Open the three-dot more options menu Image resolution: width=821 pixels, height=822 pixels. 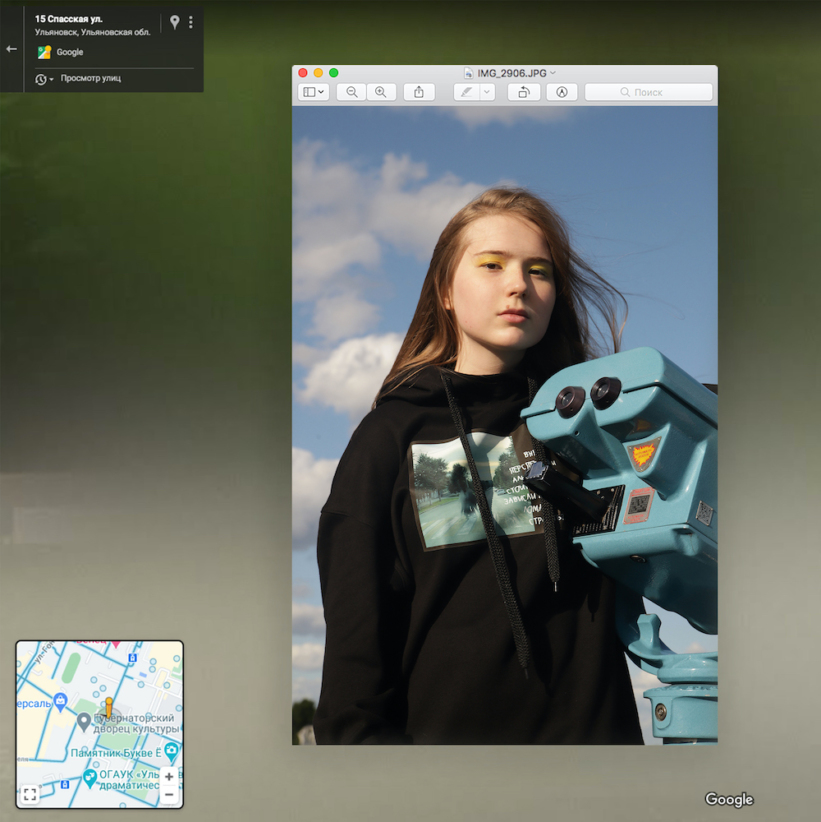pos(191,22)
